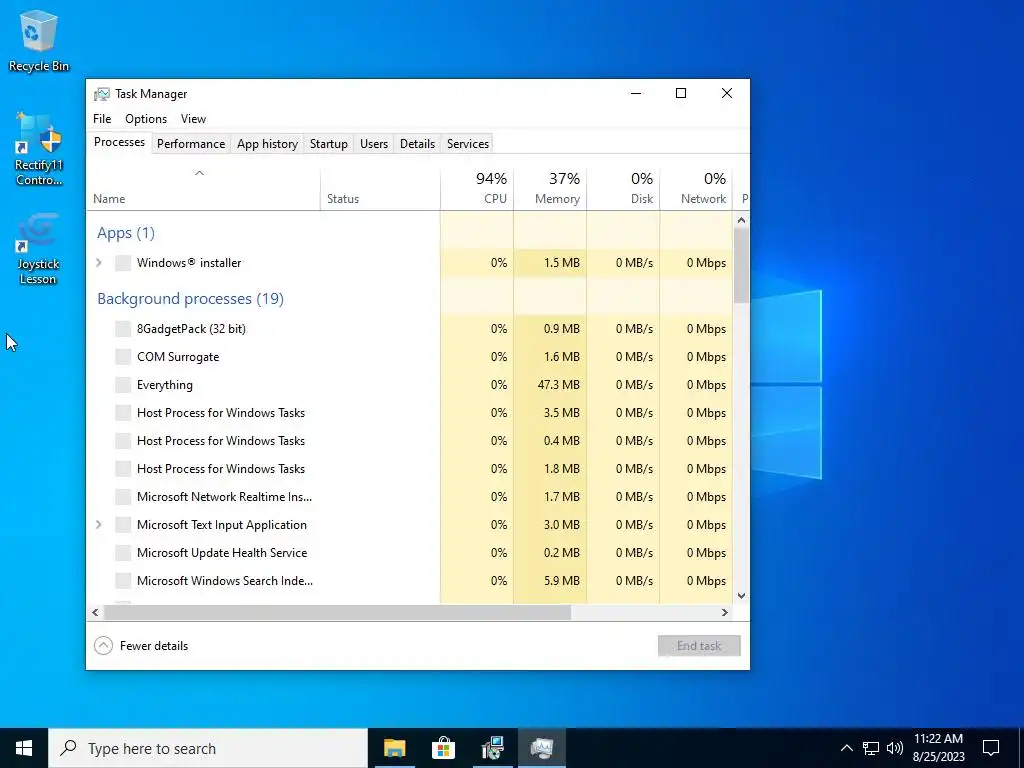Click the Everything process icon
The image size is (1024, 768).
pyautogui.click(x=123, y=385)
